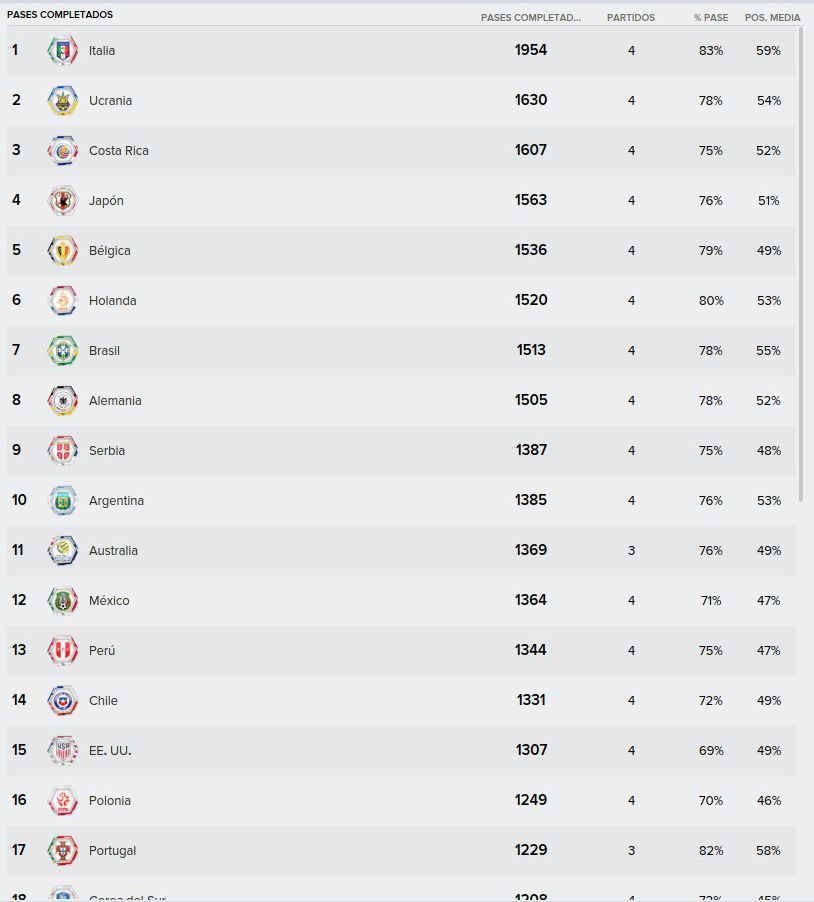Select the Portugal badge icon

point(63,851)
